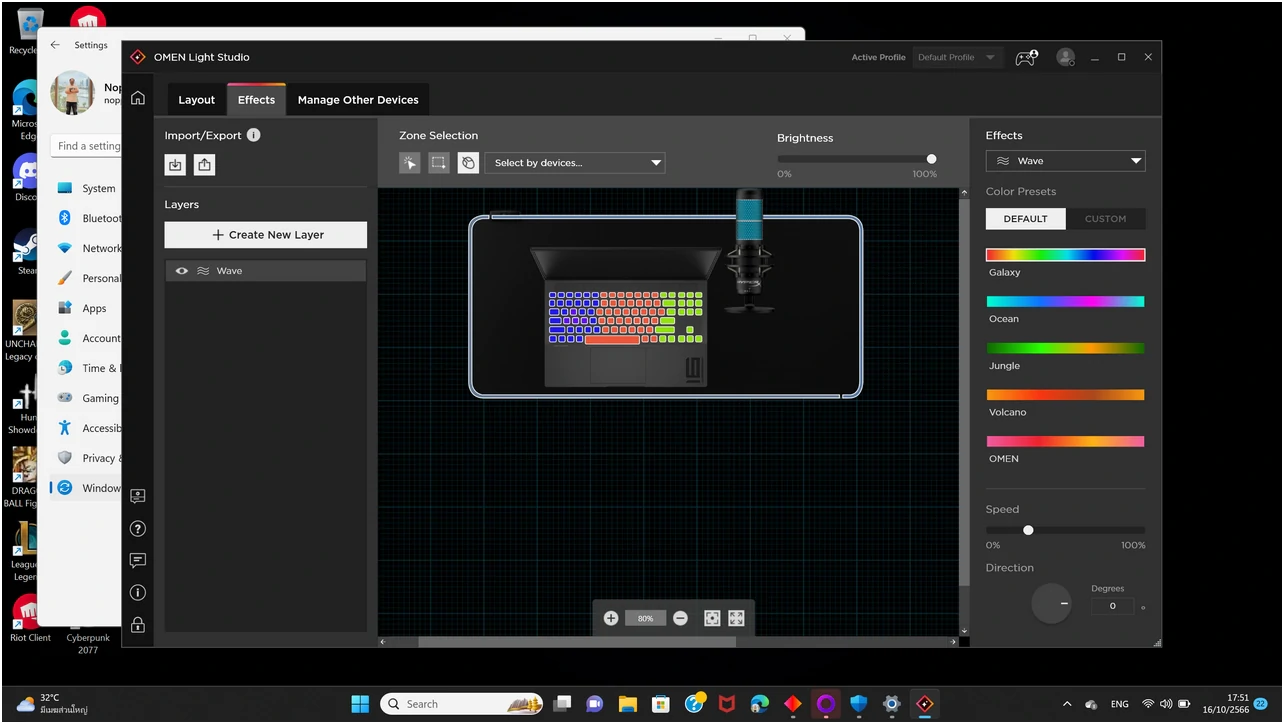Click the Export layers icon
This screenshot has width=1284, height=724.
point(204,165)
